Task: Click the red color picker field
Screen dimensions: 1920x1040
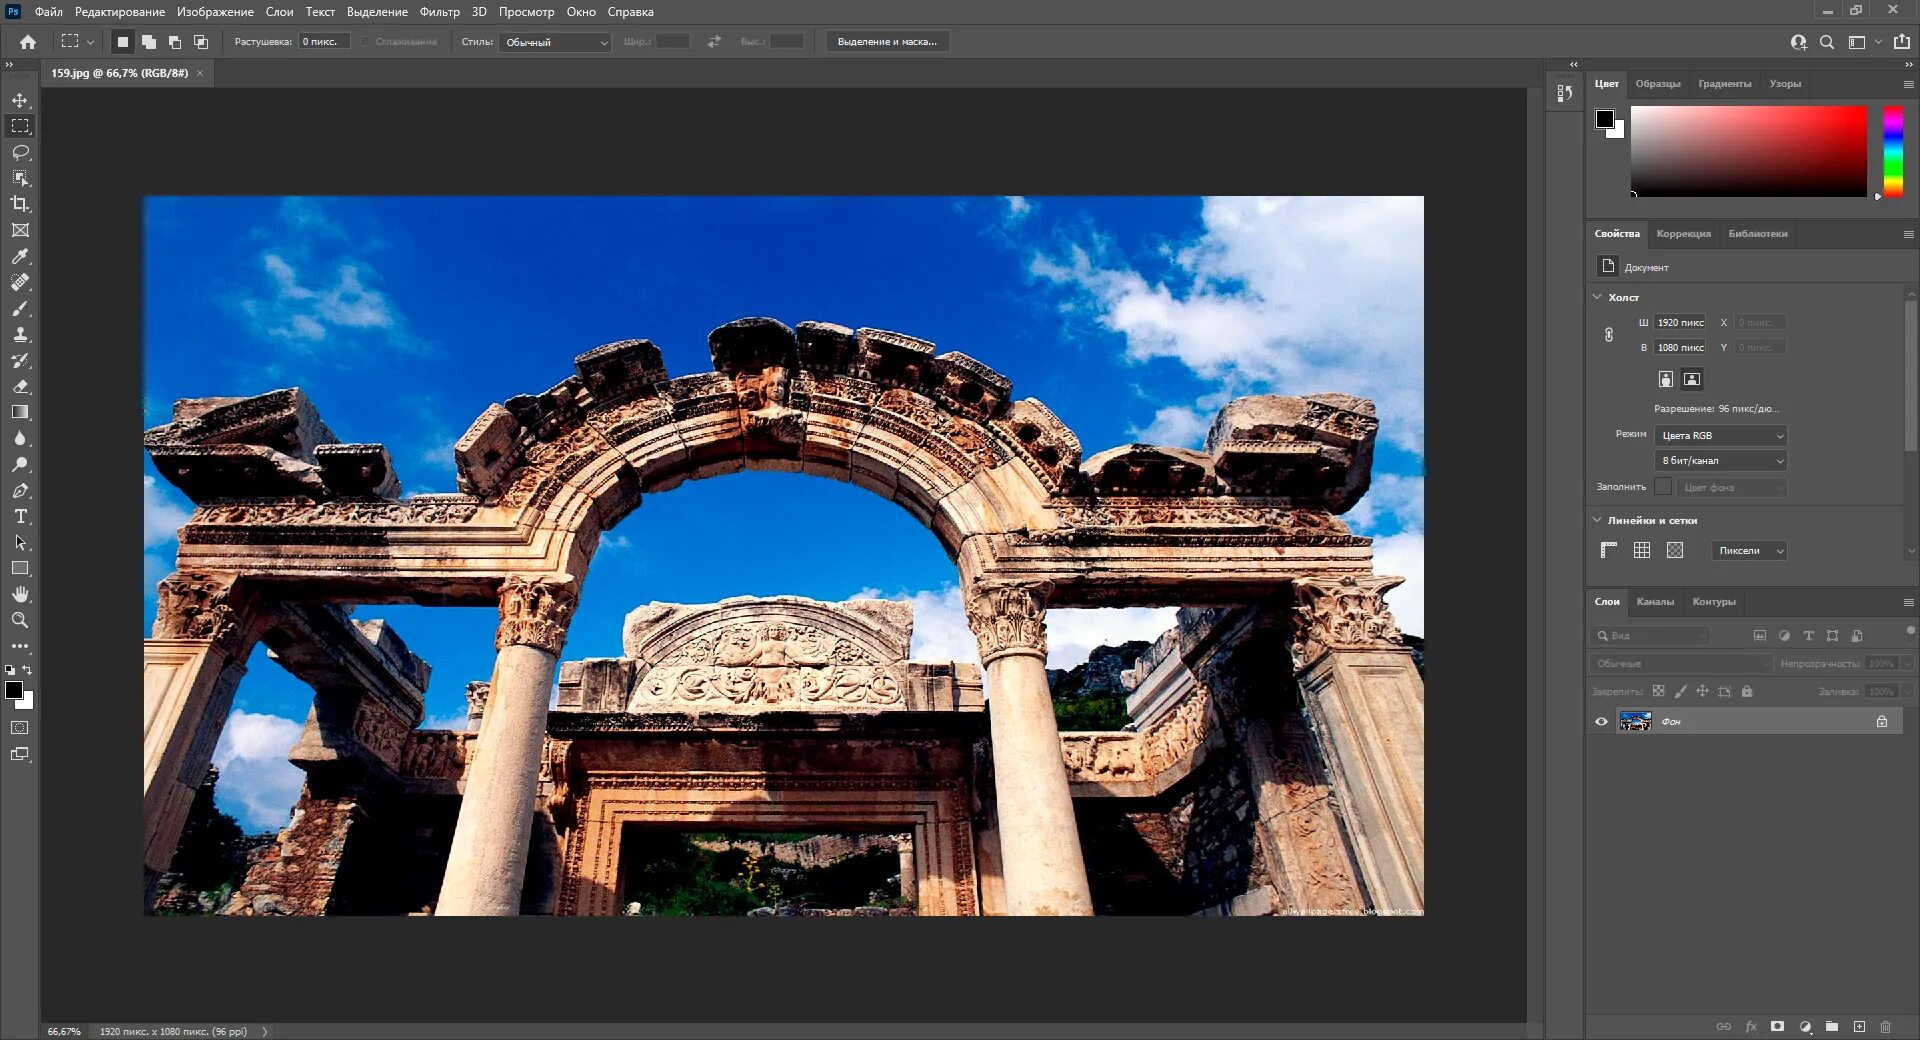Action: (1748, 151)
